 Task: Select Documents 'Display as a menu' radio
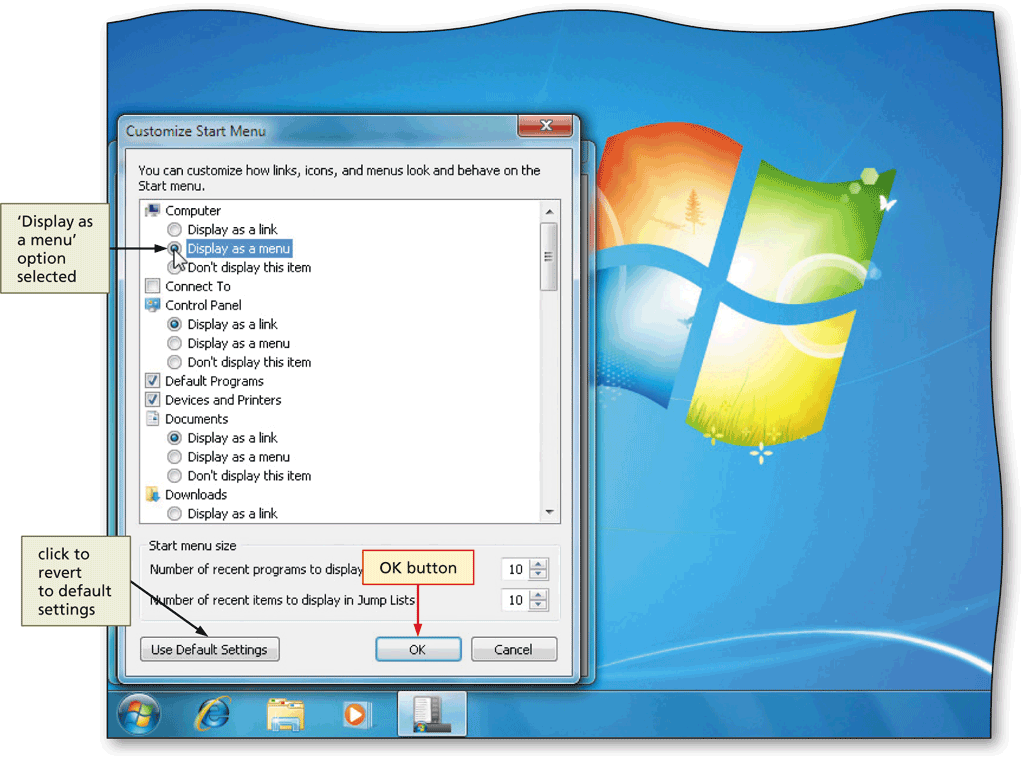(174, 457)
